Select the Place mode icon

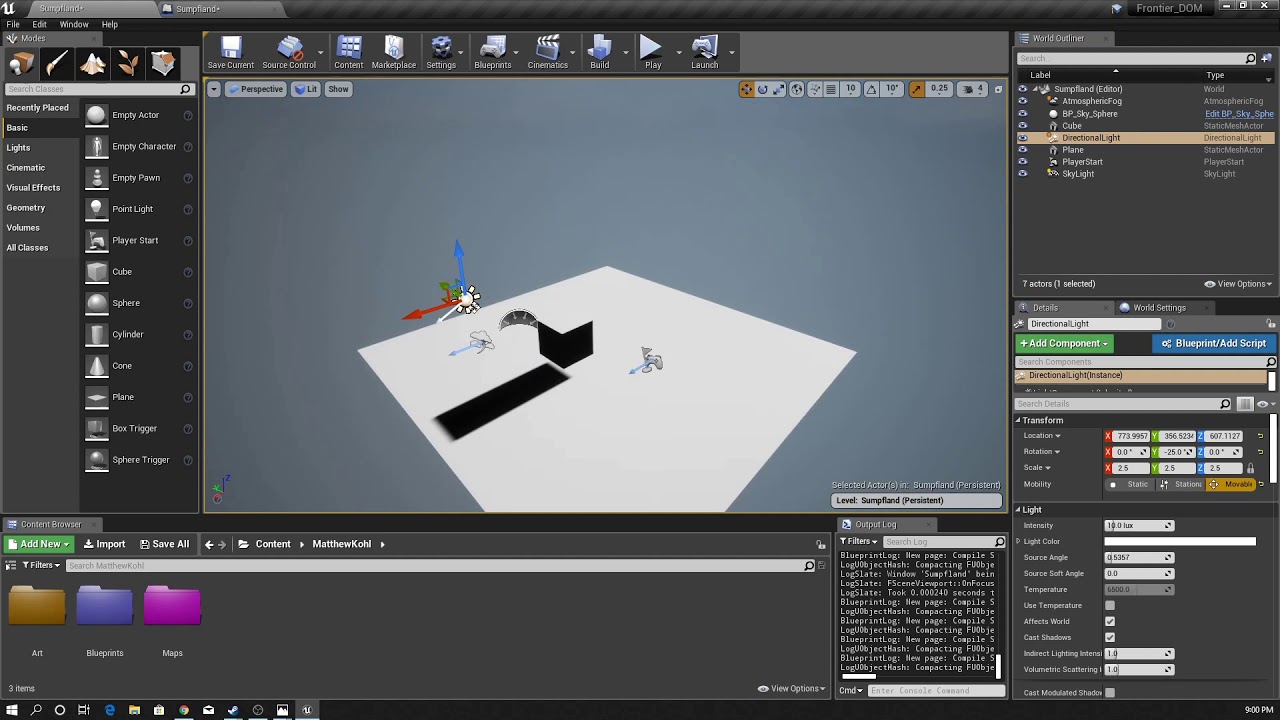(22, 64)
